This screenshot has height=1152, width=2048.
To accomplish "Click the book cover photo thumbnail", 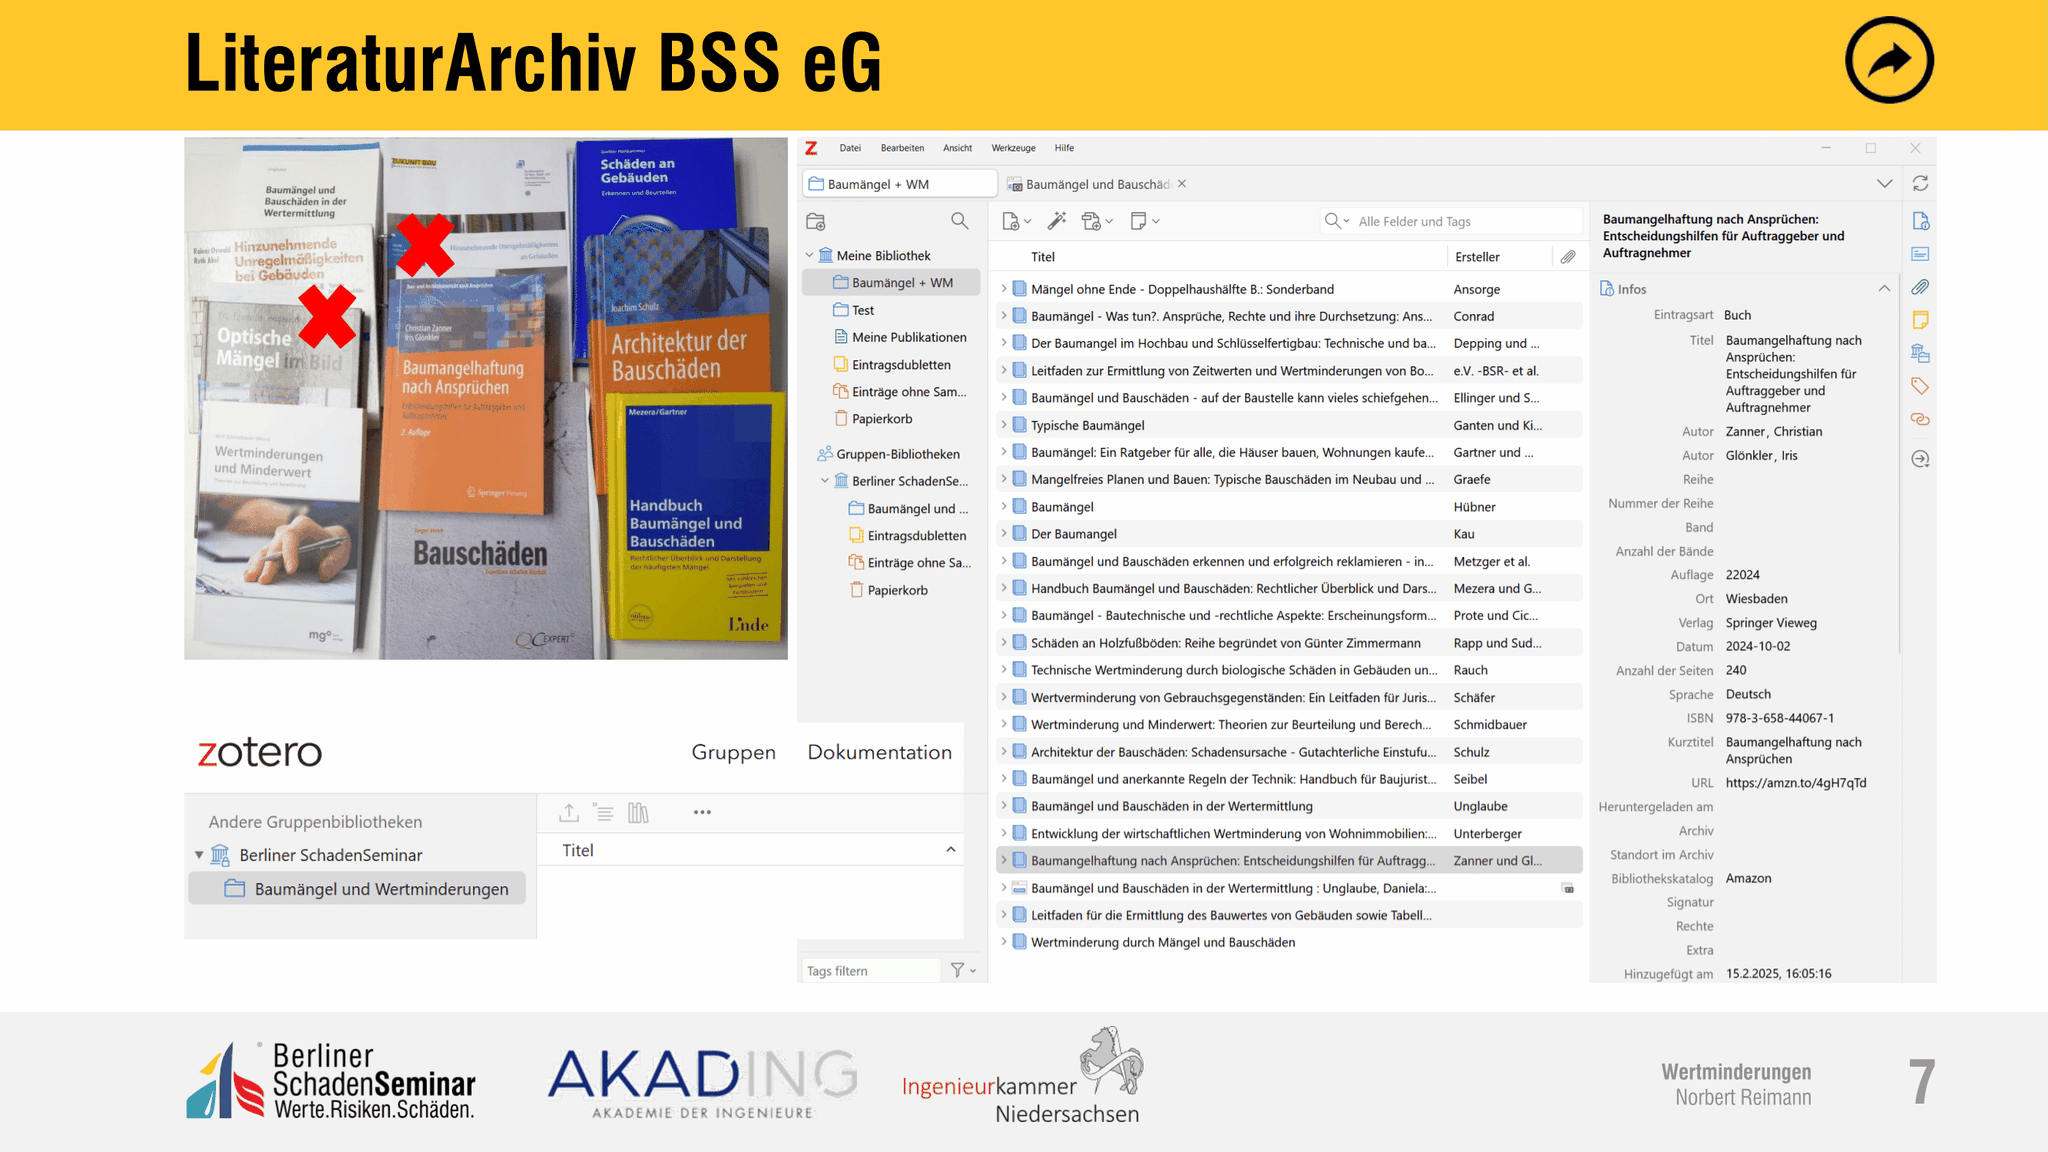I will click(486, 398).
